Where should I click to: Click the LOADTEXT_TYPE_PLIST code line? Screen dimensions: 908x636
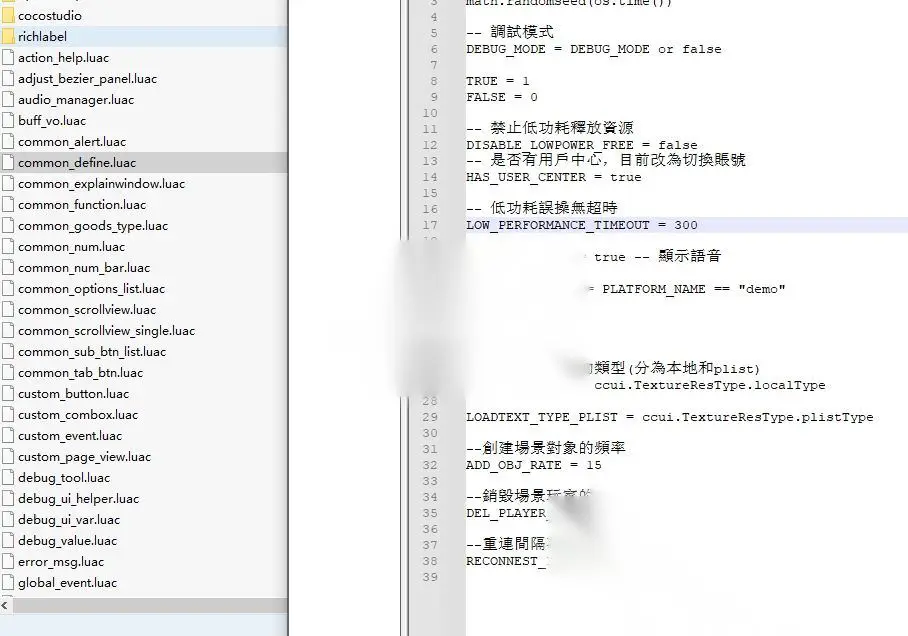click(x=669, y=417)
